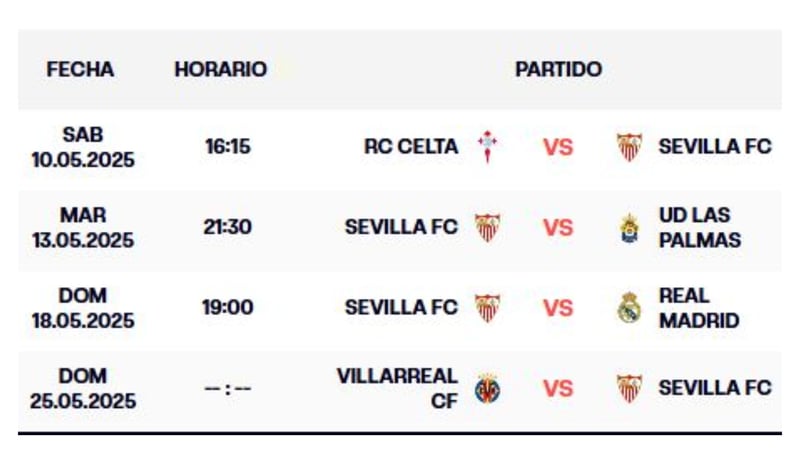This screenshot has width=800, height=453.
Task: Click VS in the Real Madrid row
Action: (558, 308)
